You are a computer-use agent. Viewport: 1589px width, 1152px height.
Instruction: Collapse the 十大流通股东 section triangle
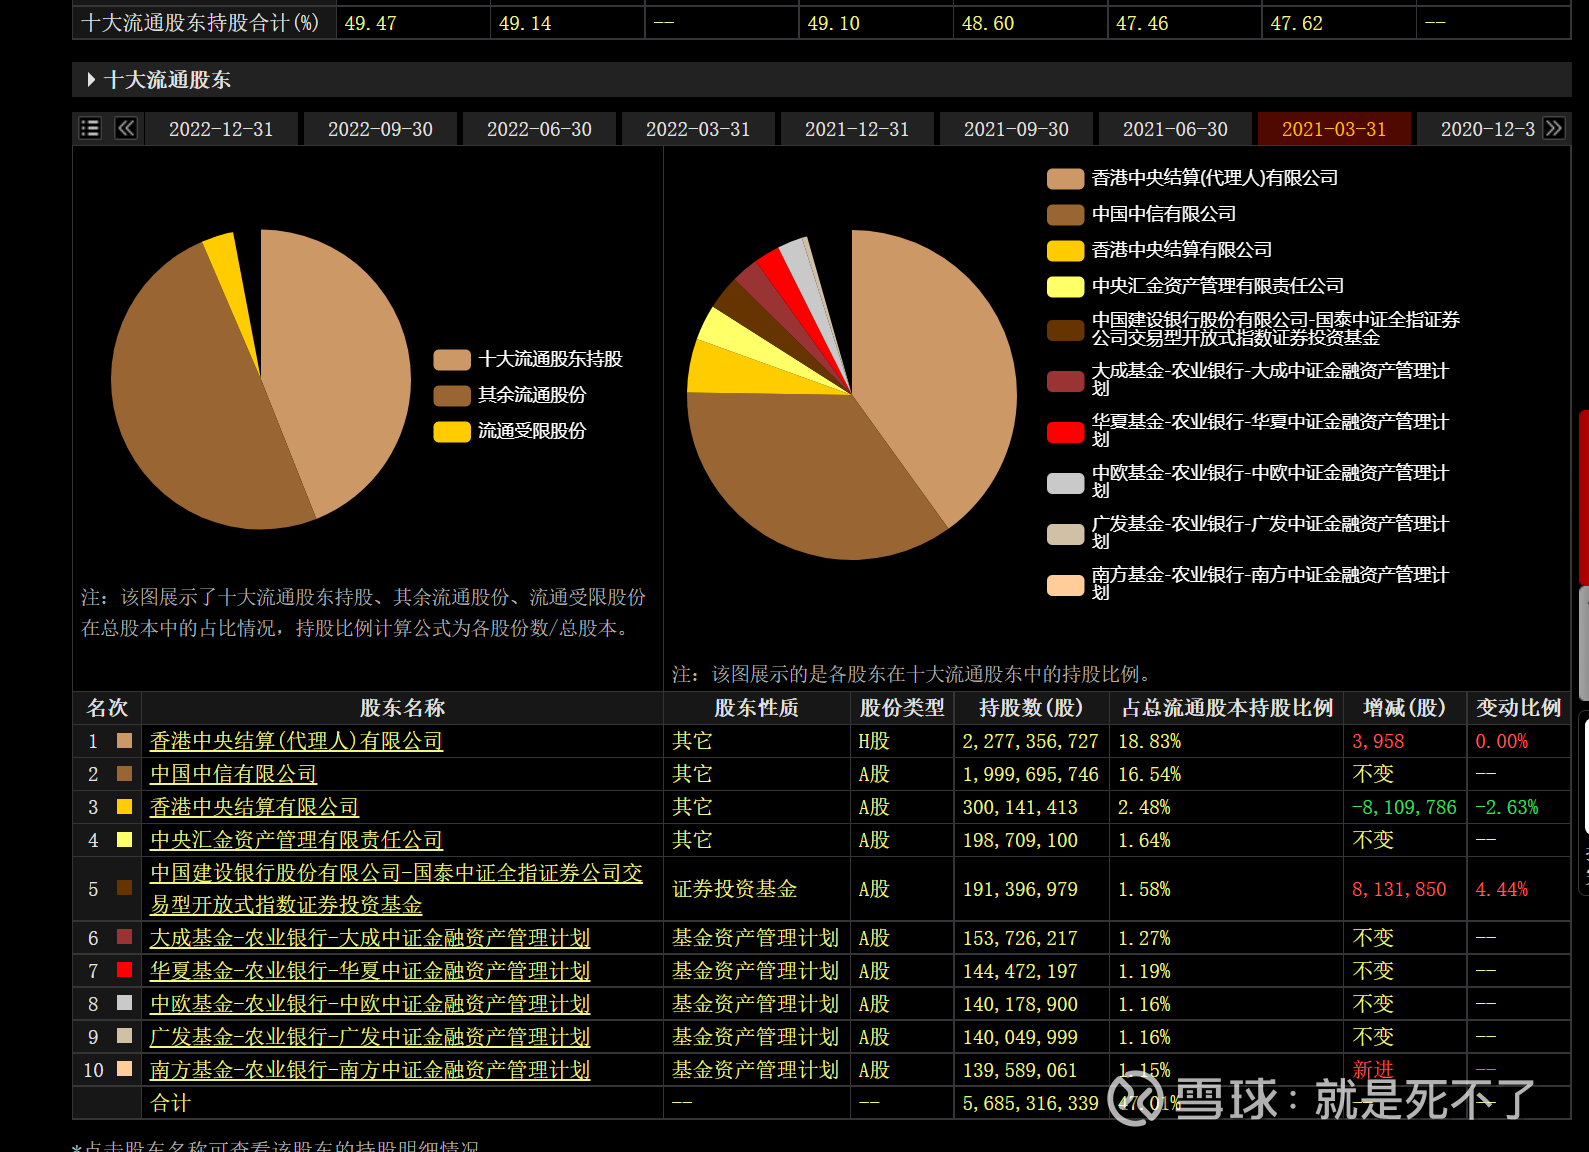91,79
